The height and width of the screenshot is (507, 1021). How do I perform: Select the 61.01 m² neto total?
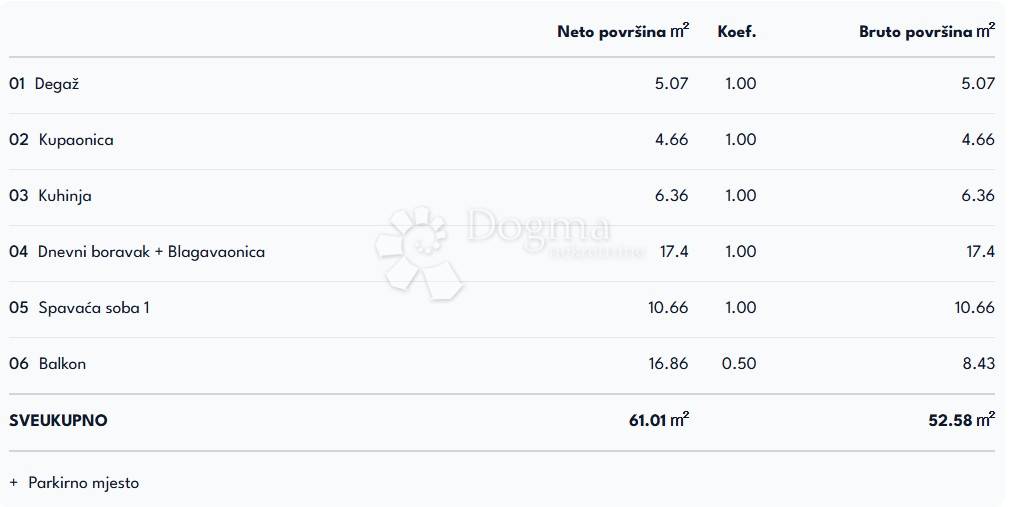(x=658, y=421)
